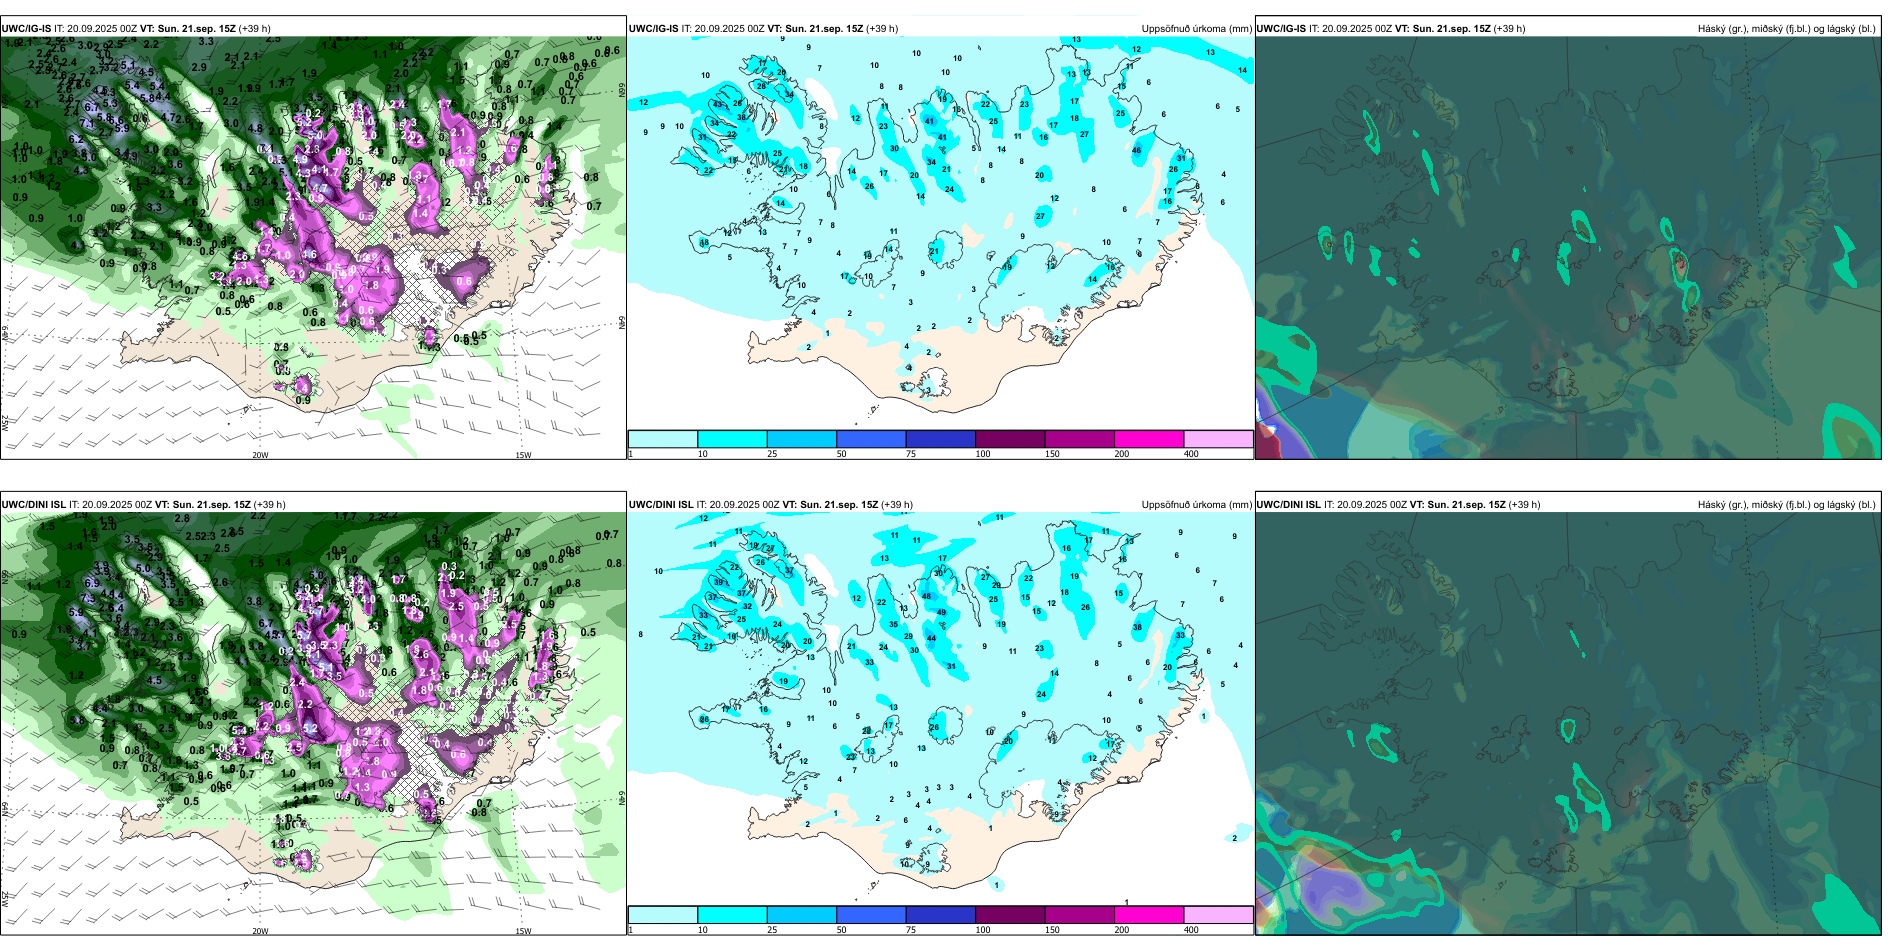Click the '15W' longitude label on IG-IS wind map
The width and height of the screenshot is (1900, 950).
tap(523, 455)
